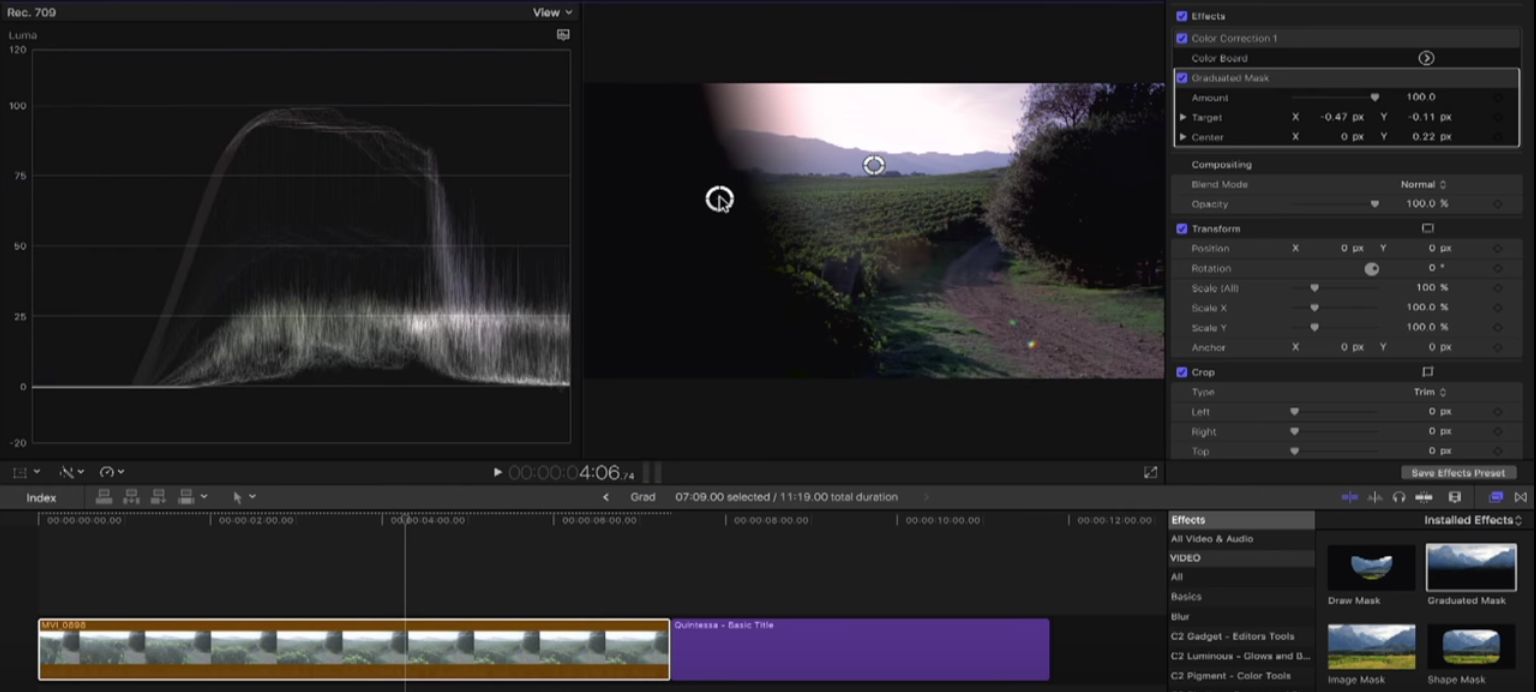Click the Overwrite clip edit icon
This screenshot has width=1536, height=692.
[x=185, y=497]
